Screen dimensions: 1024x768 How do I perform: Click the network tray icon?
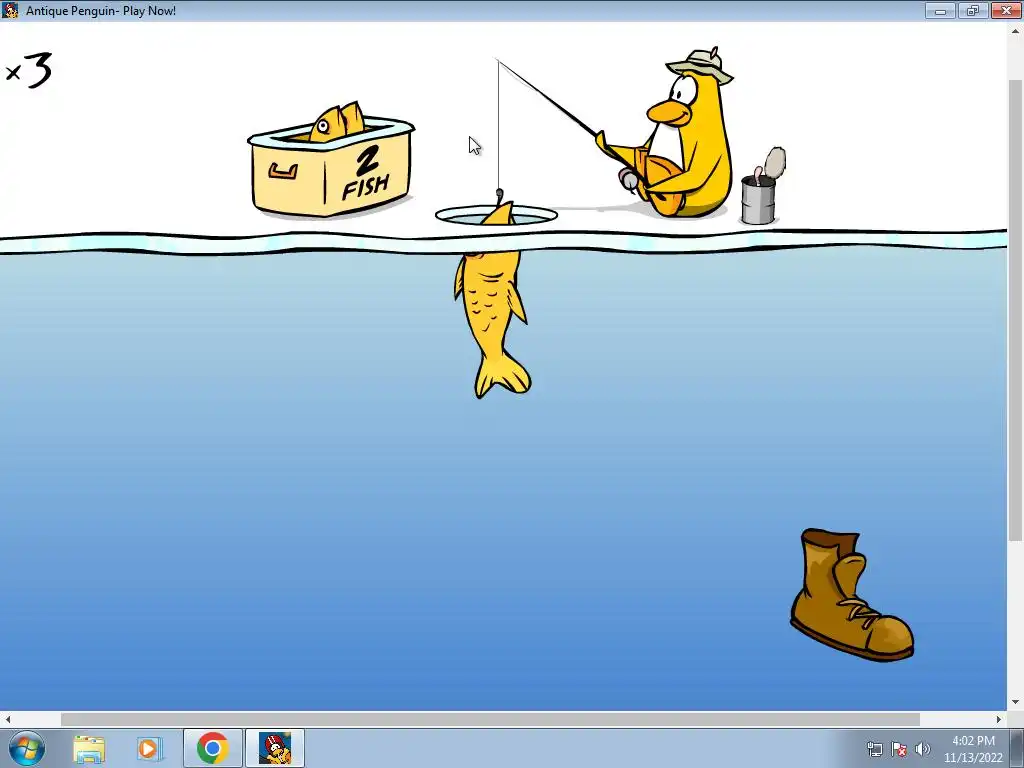875,749
